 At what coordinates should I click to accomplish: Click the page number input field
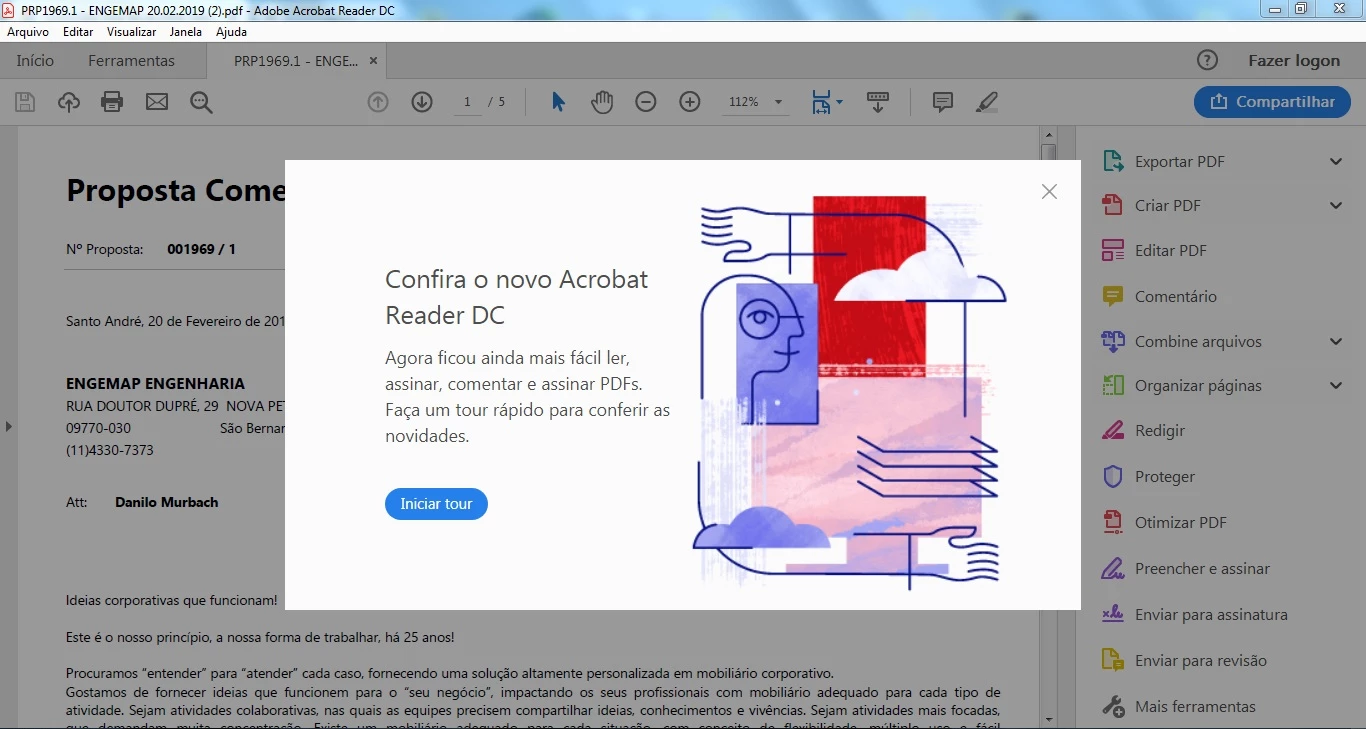coord(467,102)
